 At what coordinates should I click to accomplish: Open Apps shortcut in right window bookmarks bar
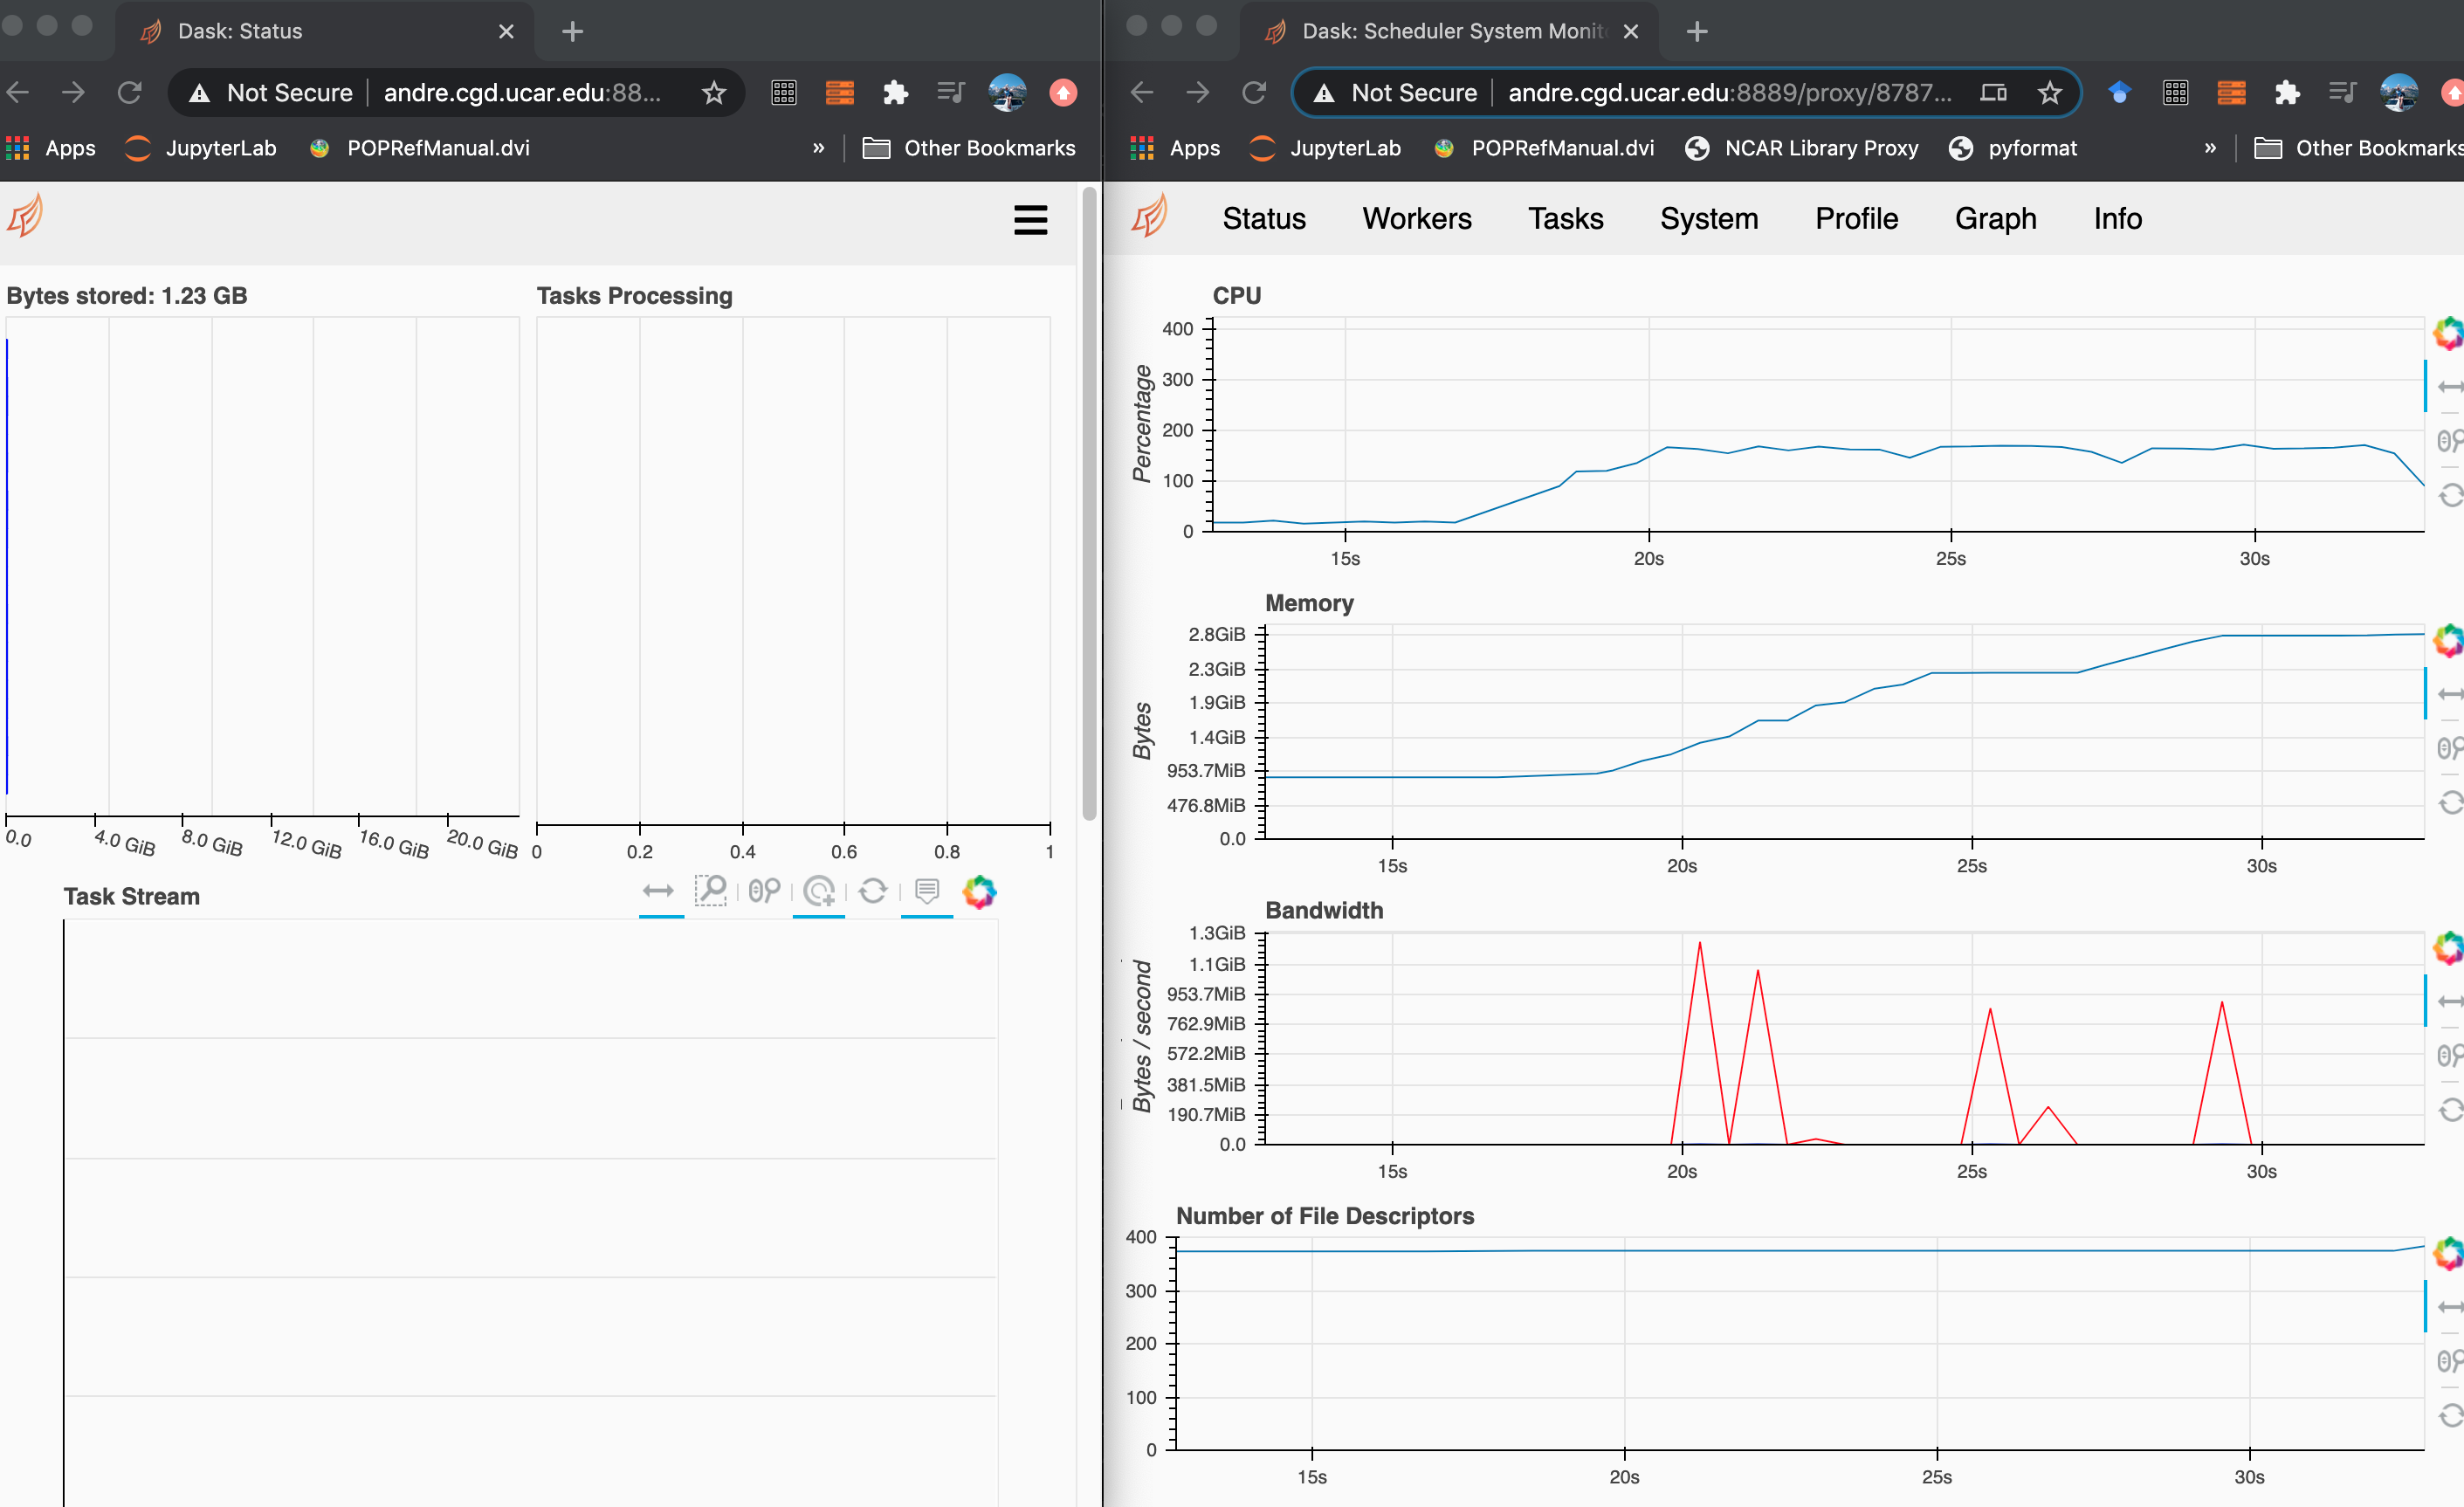(1176, 148)
